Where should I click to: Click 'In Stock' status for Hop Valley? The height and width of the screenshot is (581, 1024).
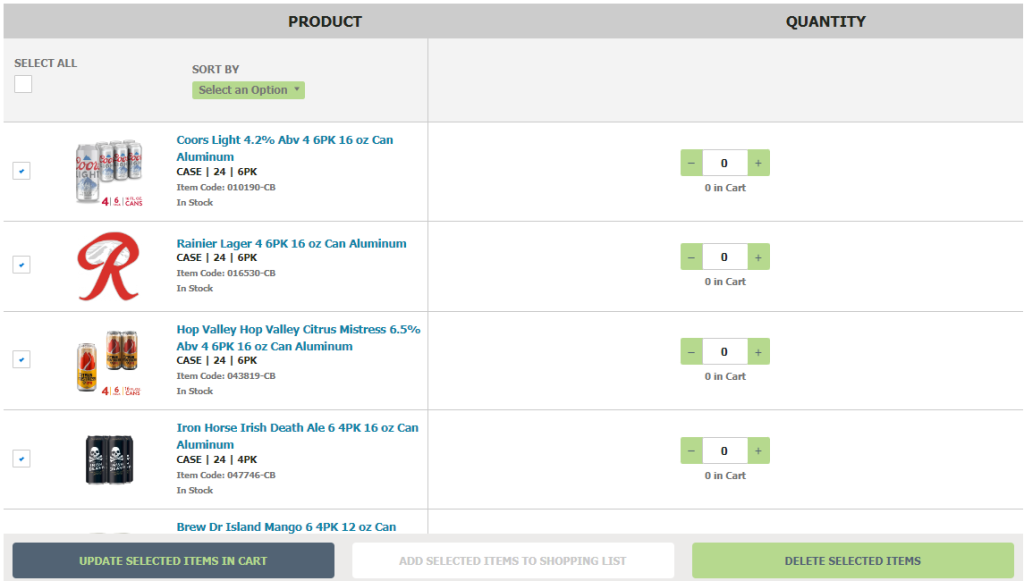tap(195, 392)
